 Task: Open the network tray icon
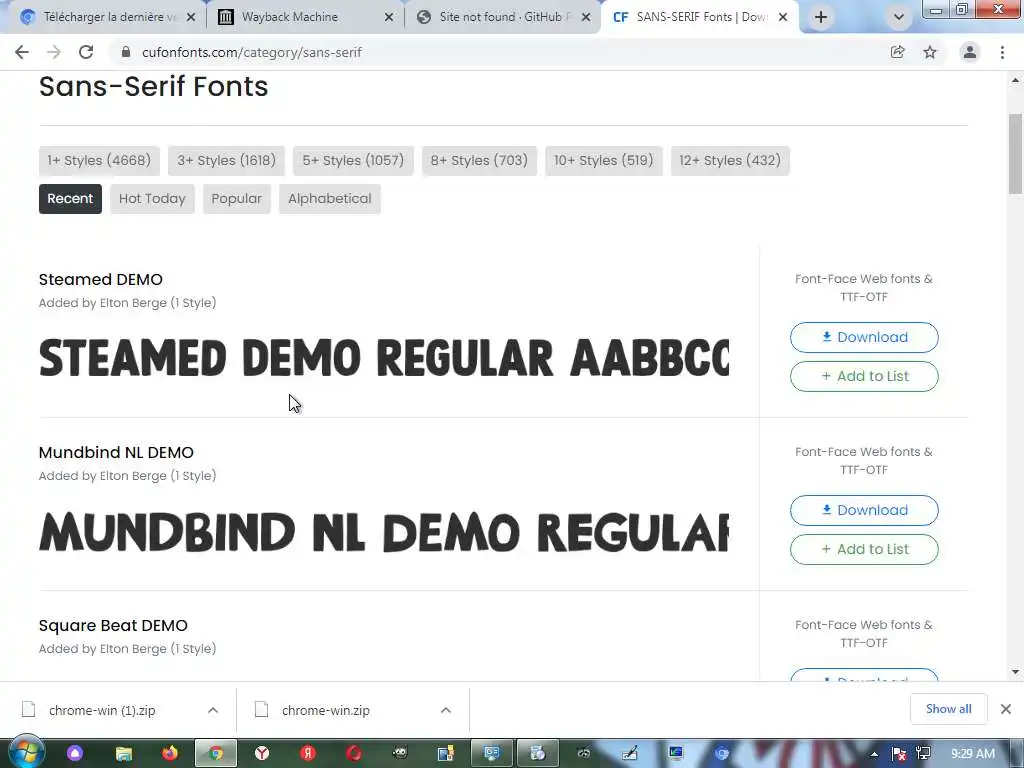click(923, 754)
